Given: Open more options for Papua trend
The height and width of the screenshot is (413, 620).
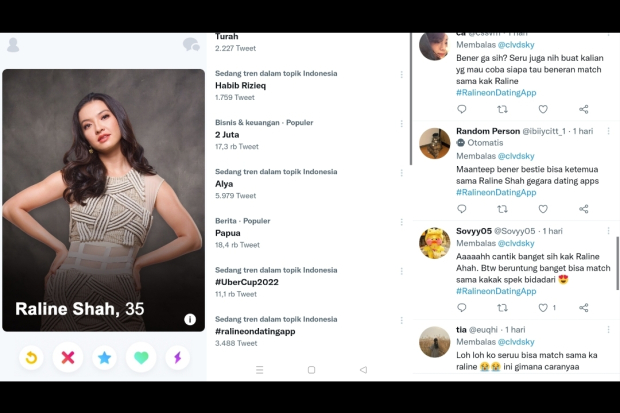Looking at the screenshot, I should coord(402,221).
